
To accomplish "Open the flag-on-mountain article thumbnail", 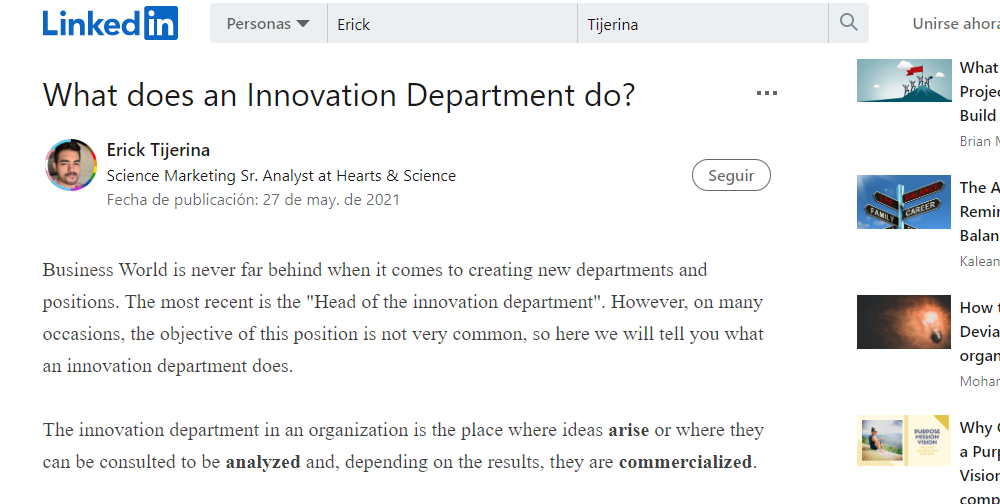I will [x=904, y=81].
